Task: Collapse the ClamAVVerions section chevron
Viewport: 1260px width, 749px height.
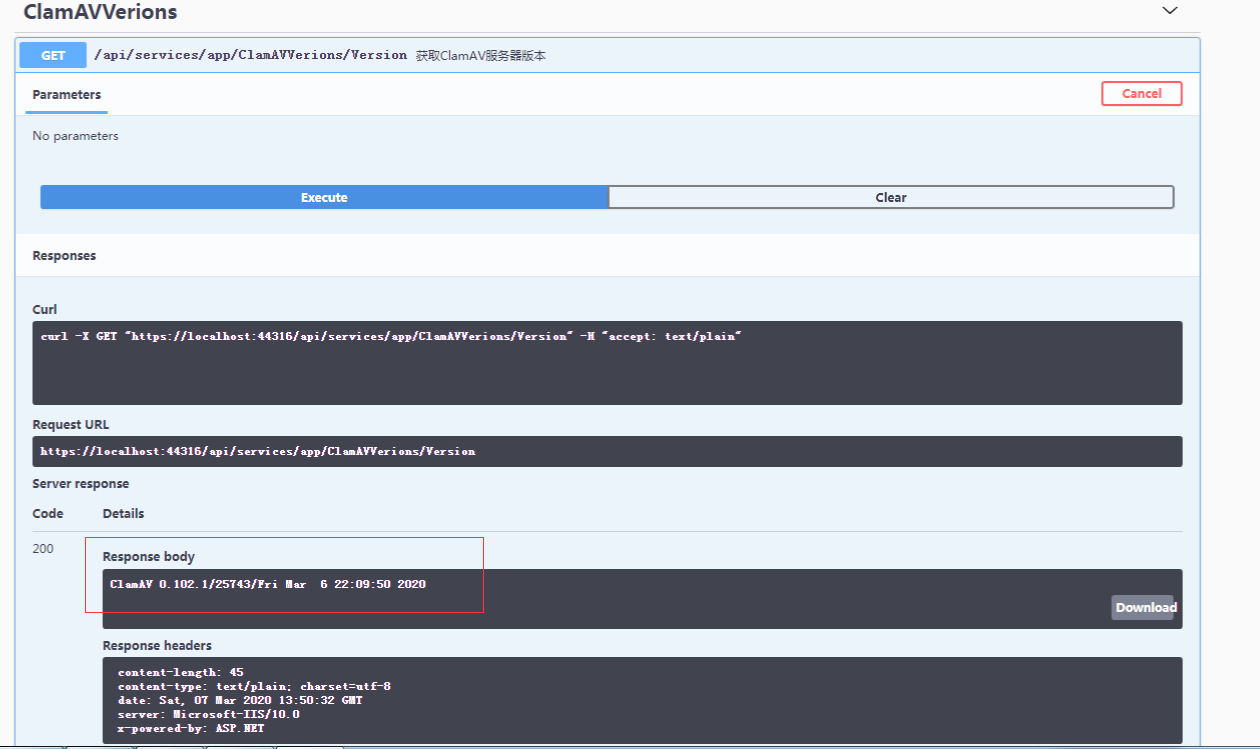Action: (x=1169, y=11)
